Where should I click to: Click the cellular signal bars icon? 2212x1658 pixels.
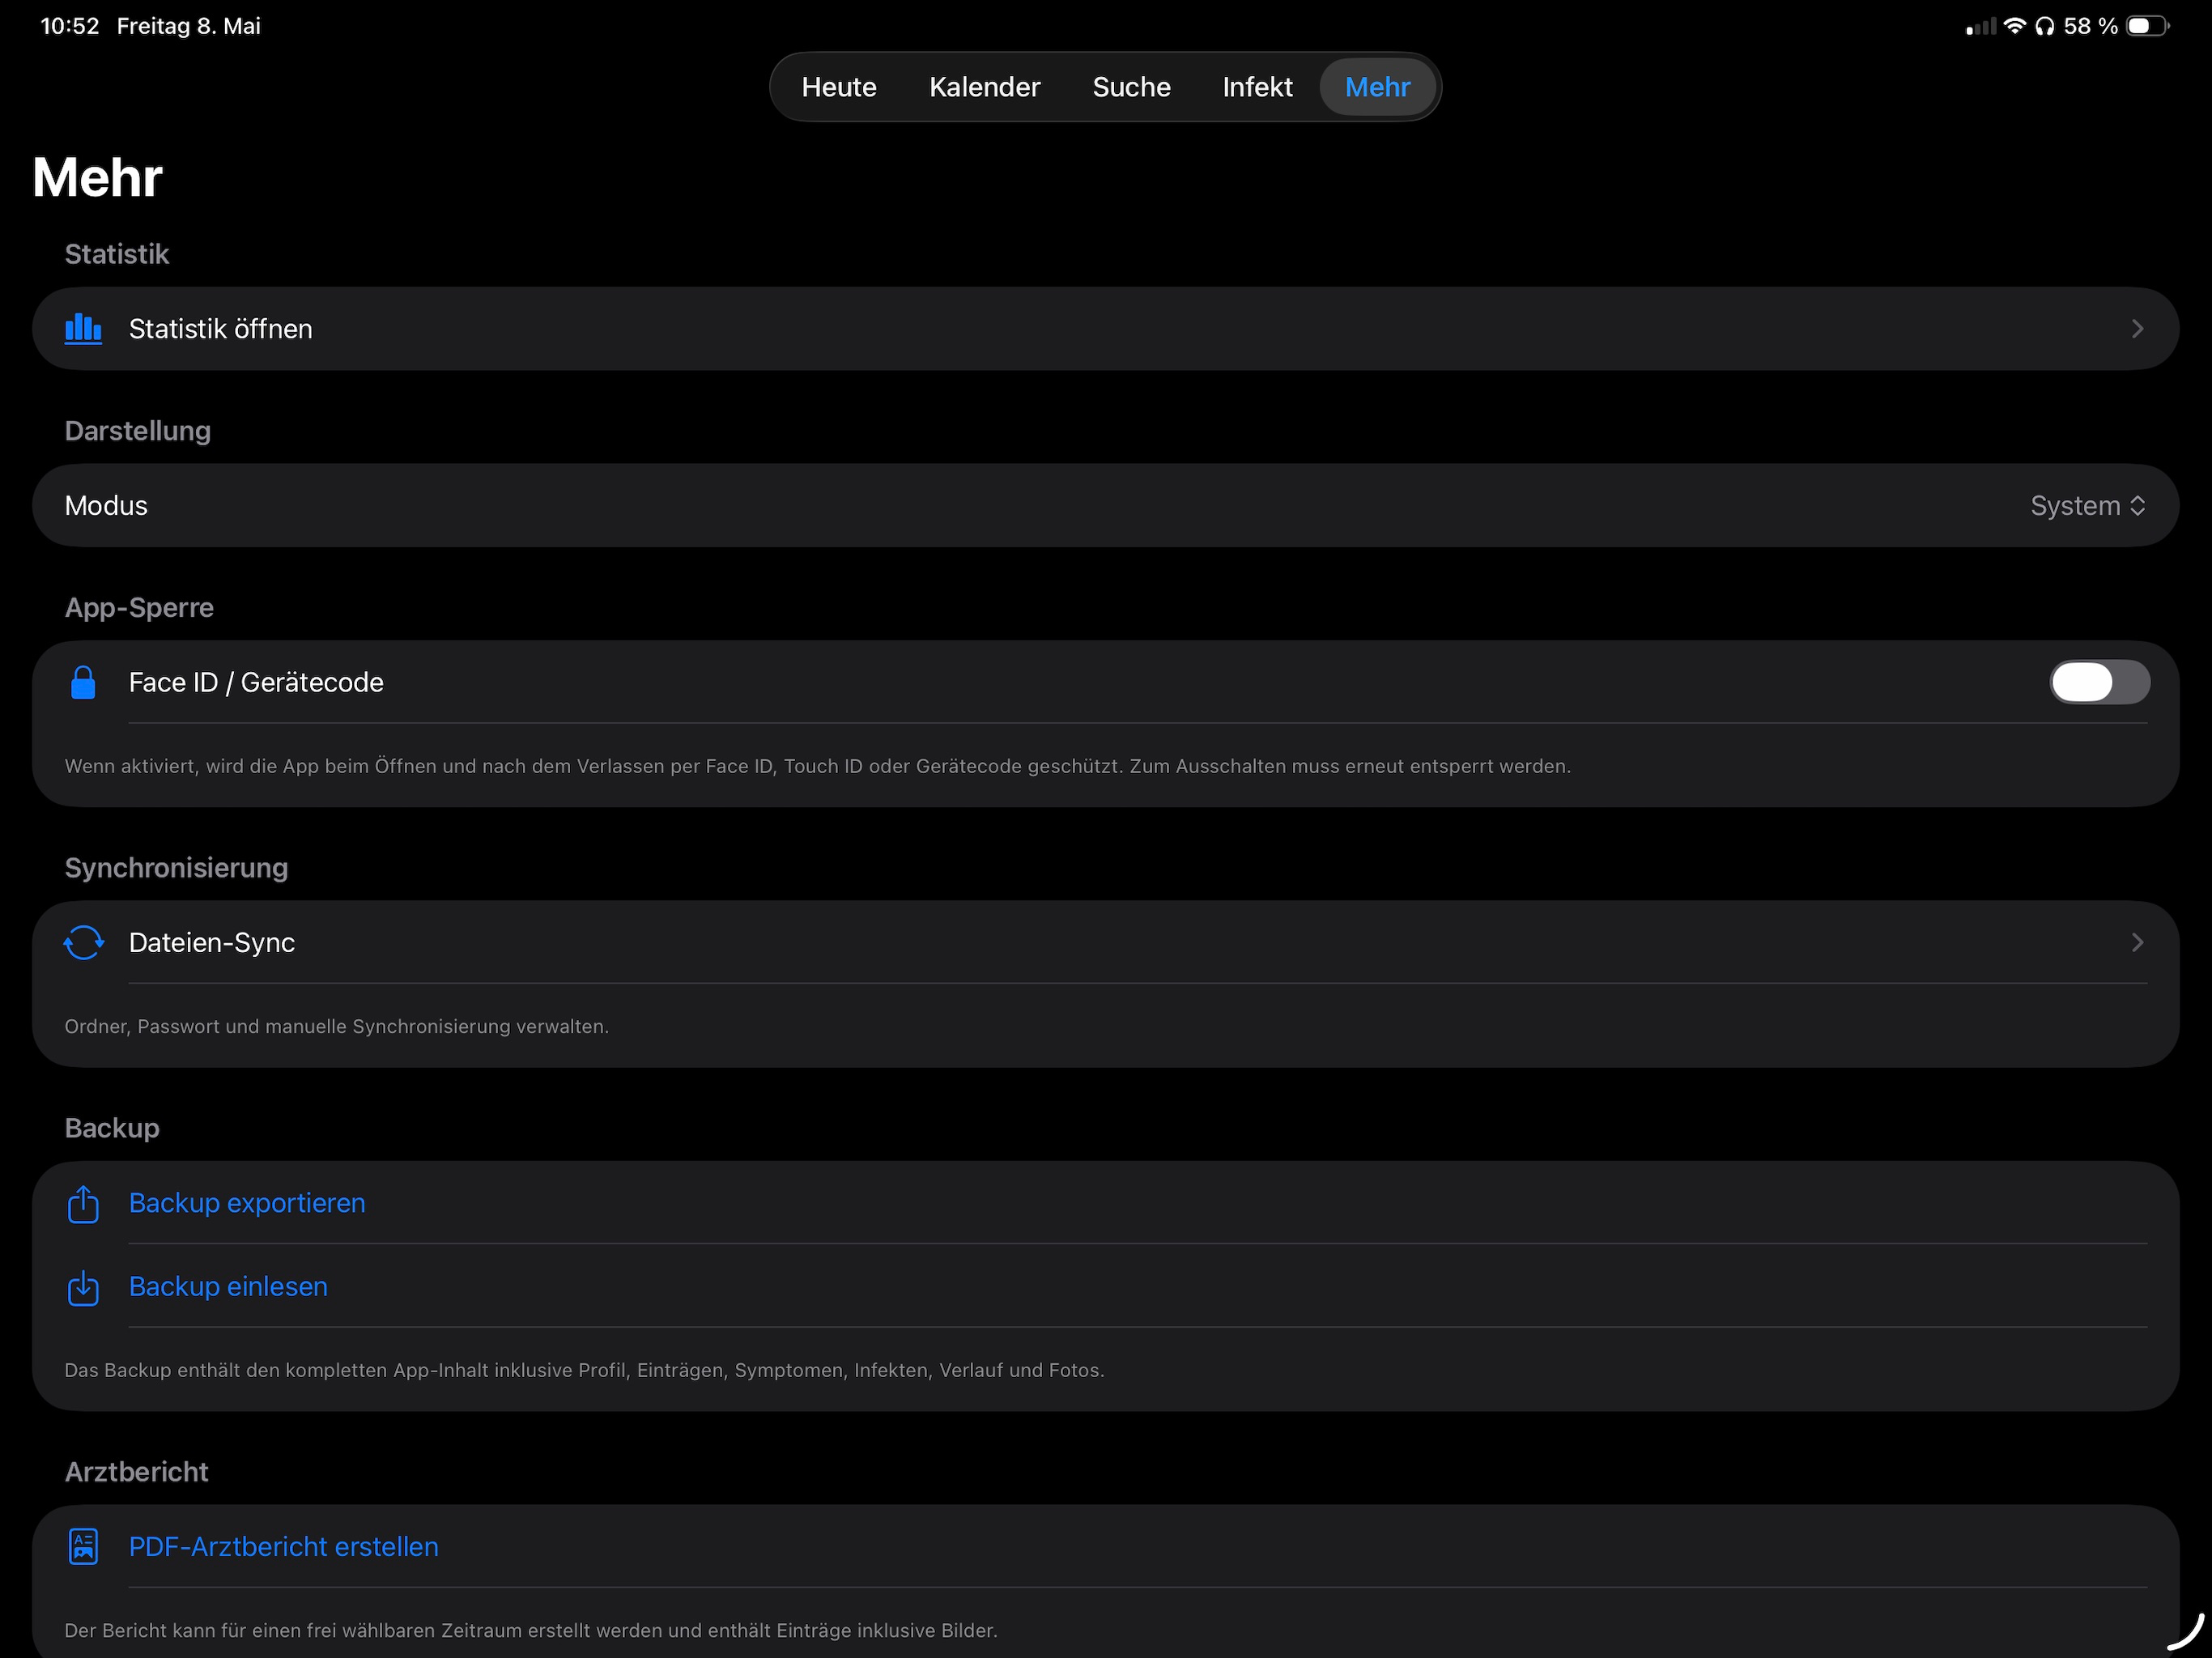[1980, 26]
